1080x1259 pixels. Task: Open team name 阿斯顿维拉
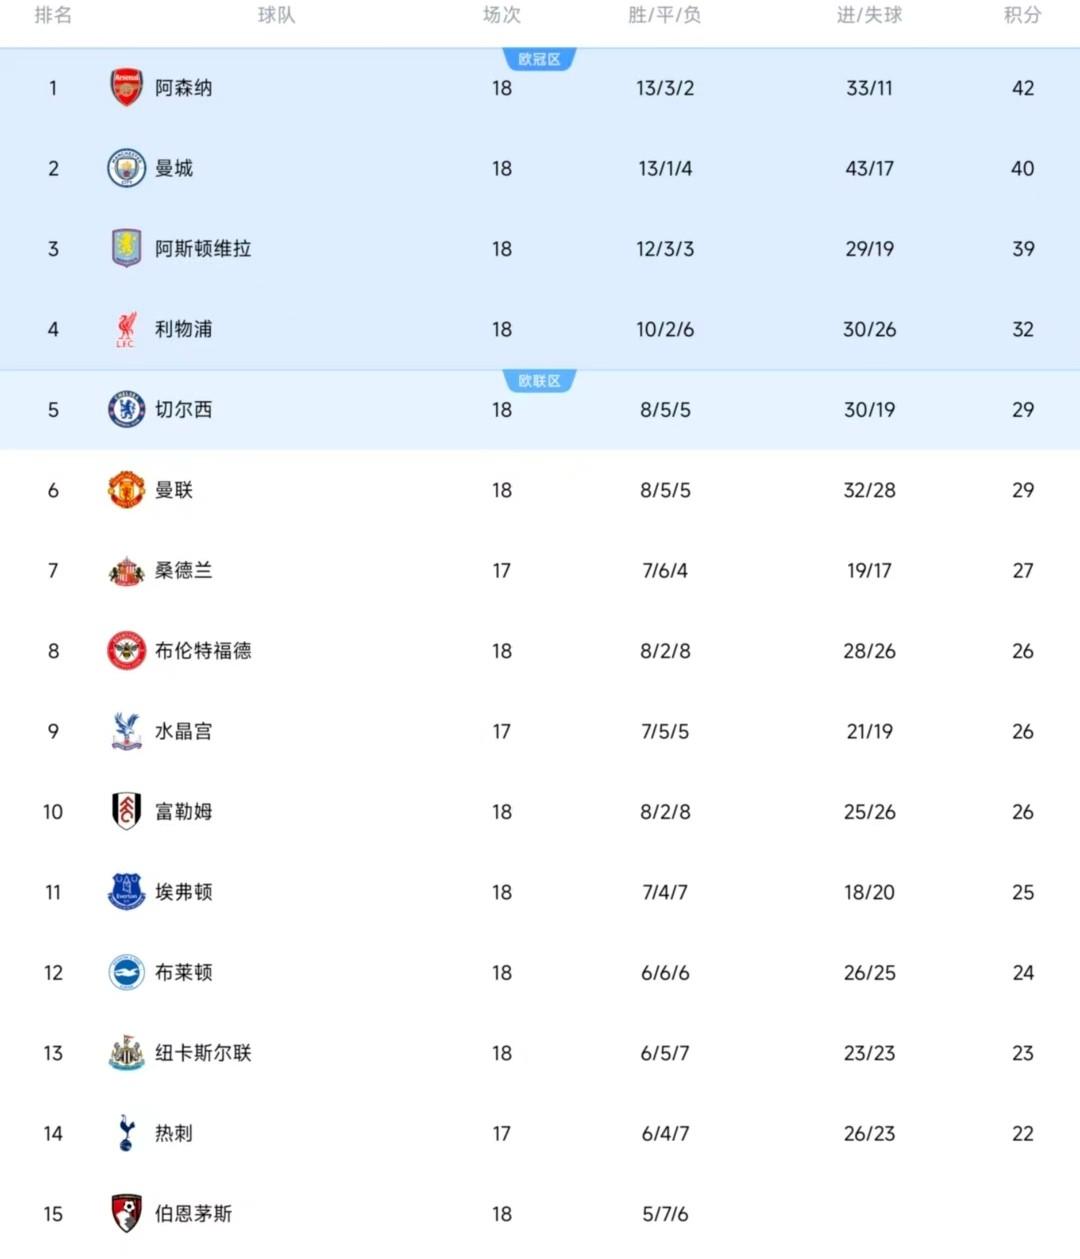203,248
